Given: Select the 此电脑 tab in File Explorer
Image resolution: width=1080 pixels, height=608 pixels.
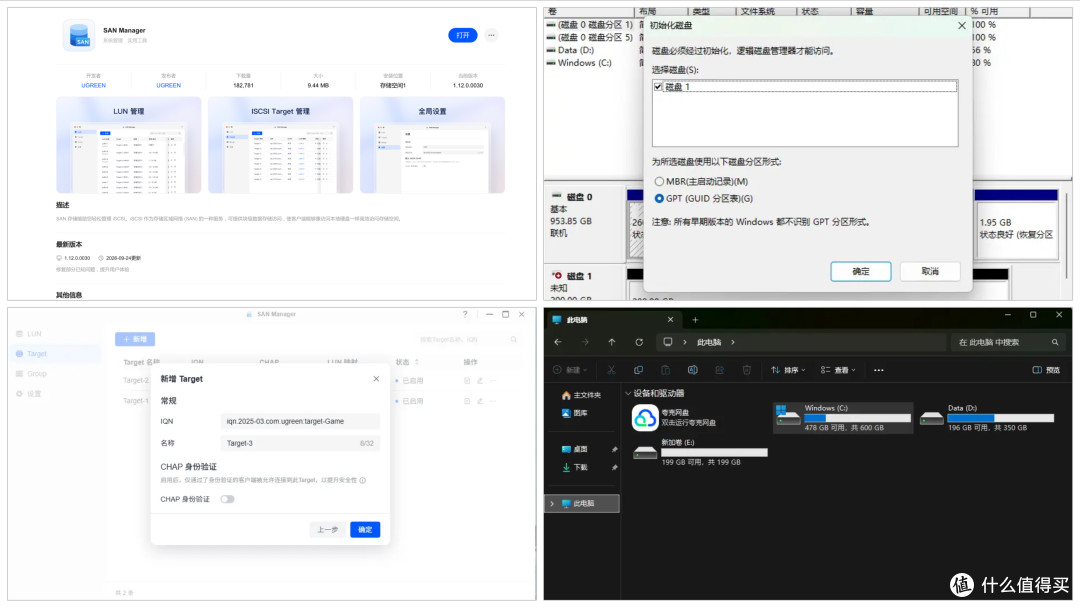Looking at the screenshot, I should tap(613, 319).
